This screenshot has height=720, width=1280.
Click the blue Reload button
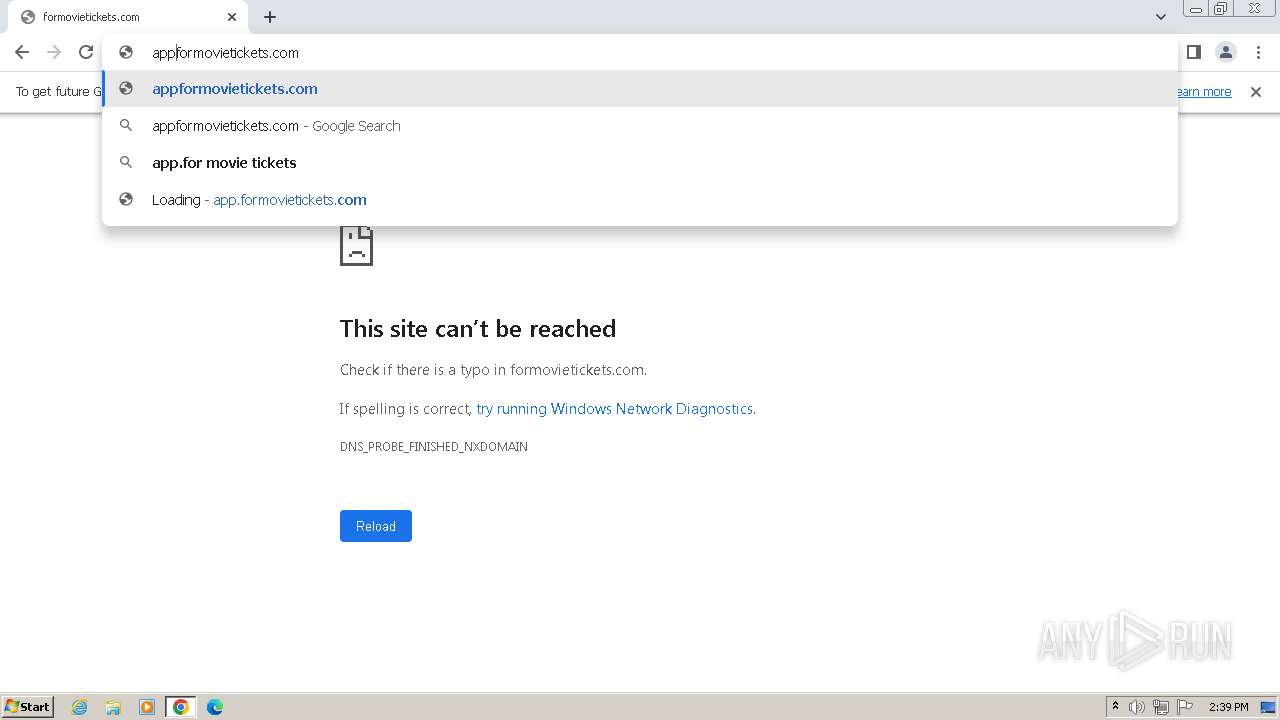point(376,526)
